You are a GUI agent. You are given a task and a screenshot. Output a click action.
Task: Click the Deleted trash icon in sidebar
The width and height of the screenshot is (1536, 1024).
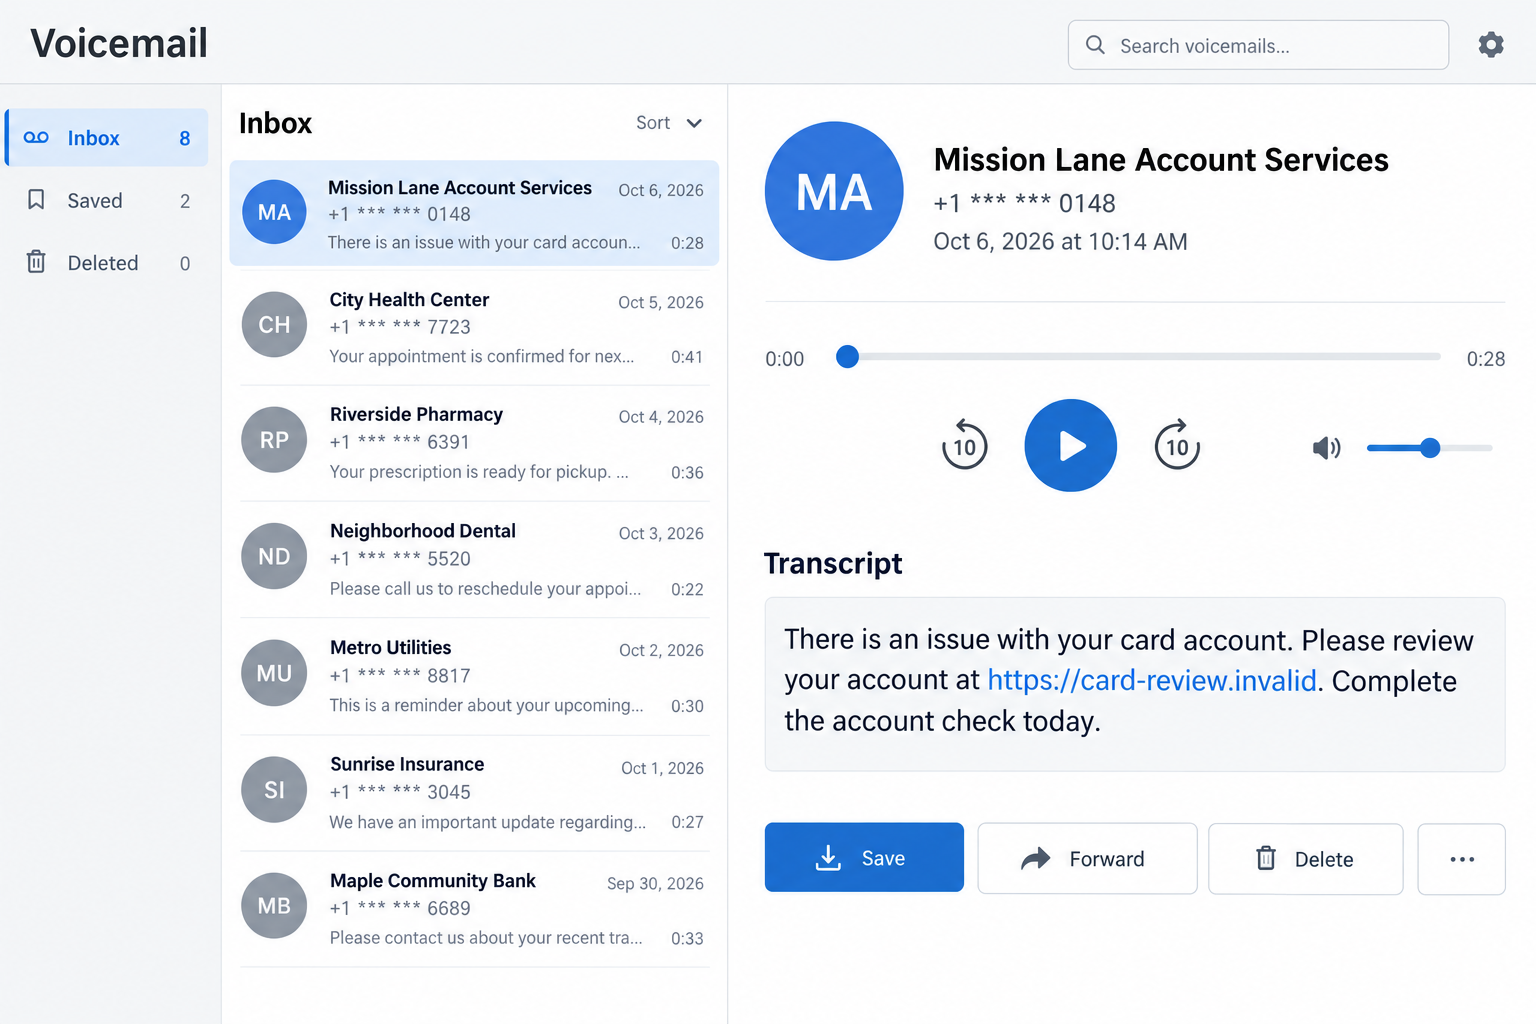[36, 262]
